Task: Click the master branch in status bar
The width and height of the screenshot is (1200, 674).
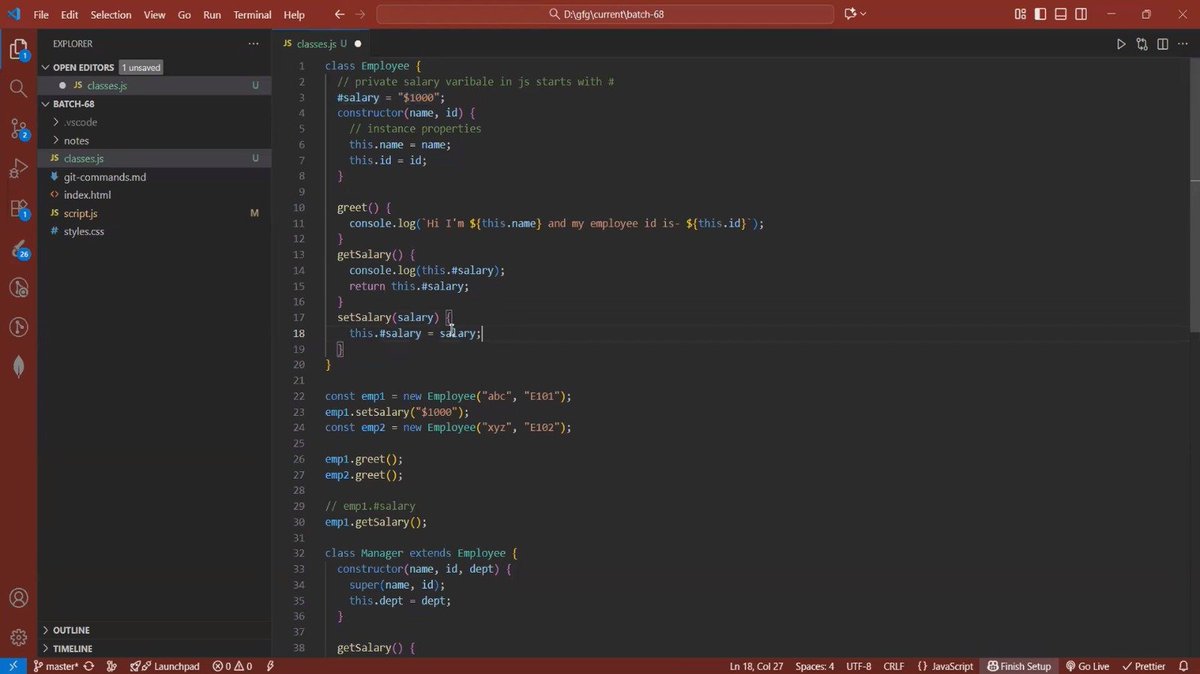Action: click(x=56, y=666)
